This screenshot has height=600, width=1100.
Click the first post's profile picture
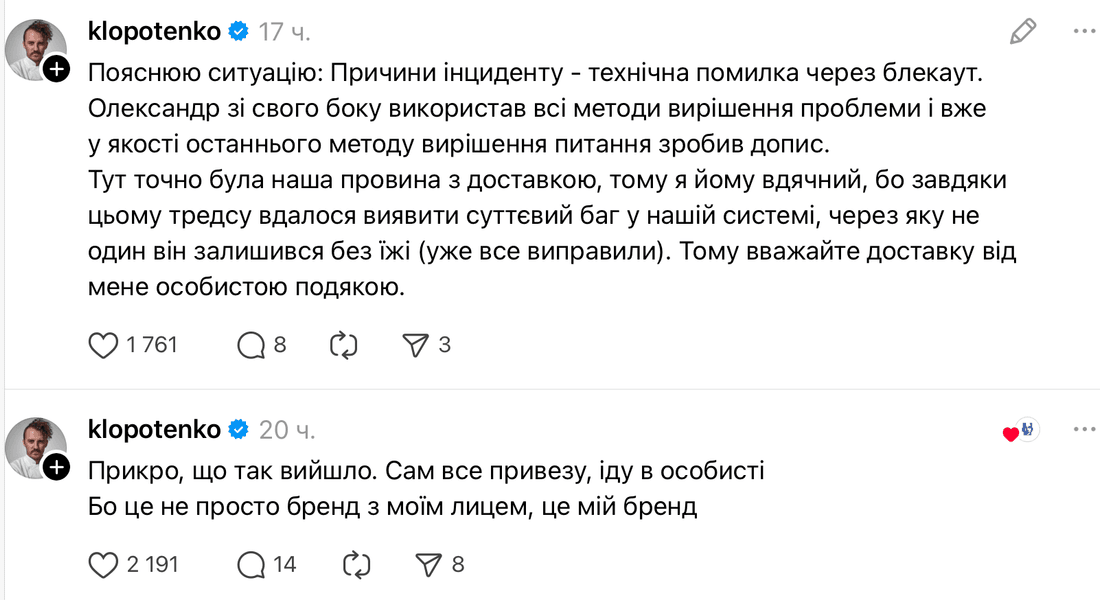pos(34,48)
